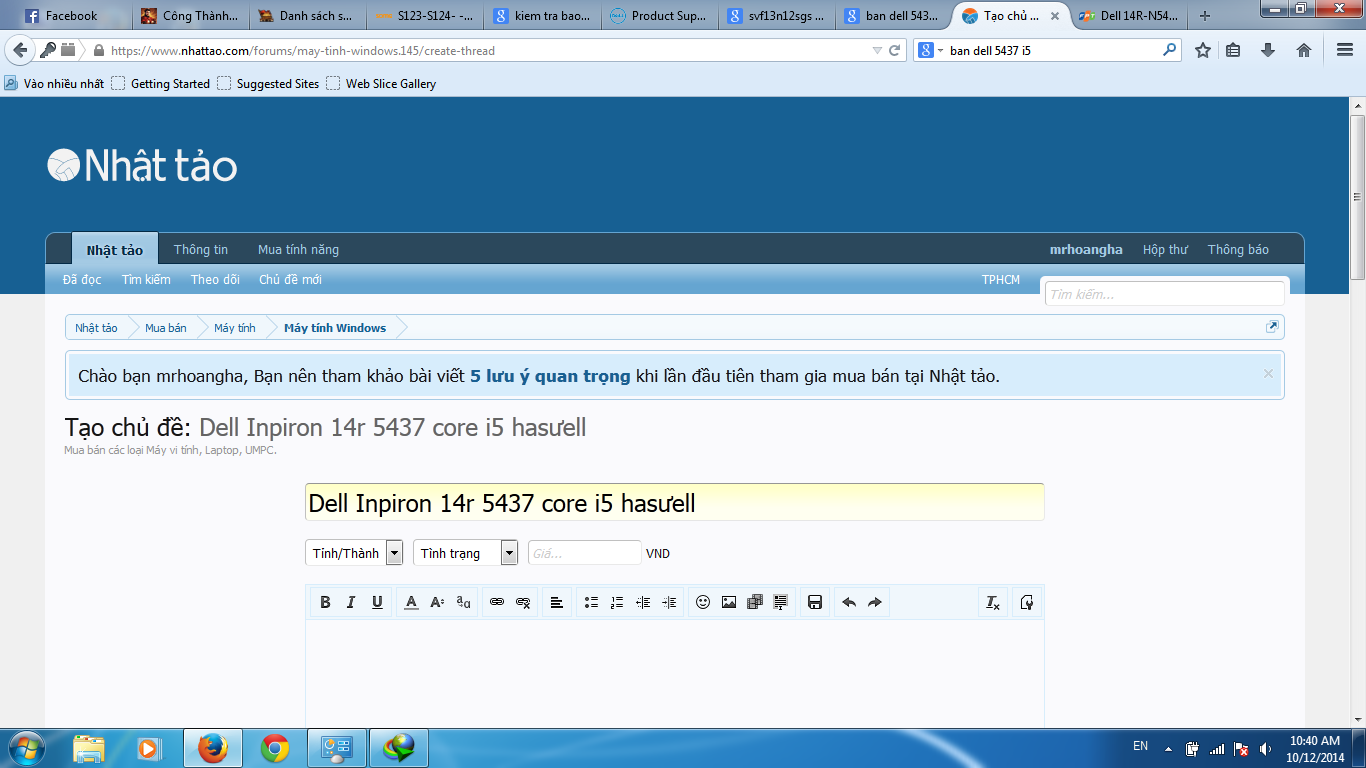Open Chrome from the taskbar
Screen dimensions: 1366x768
tap(275, 748)
